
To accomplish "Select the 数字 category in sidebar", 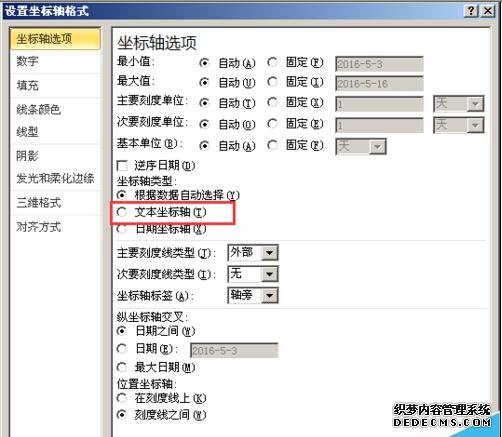I will point(55,61).
